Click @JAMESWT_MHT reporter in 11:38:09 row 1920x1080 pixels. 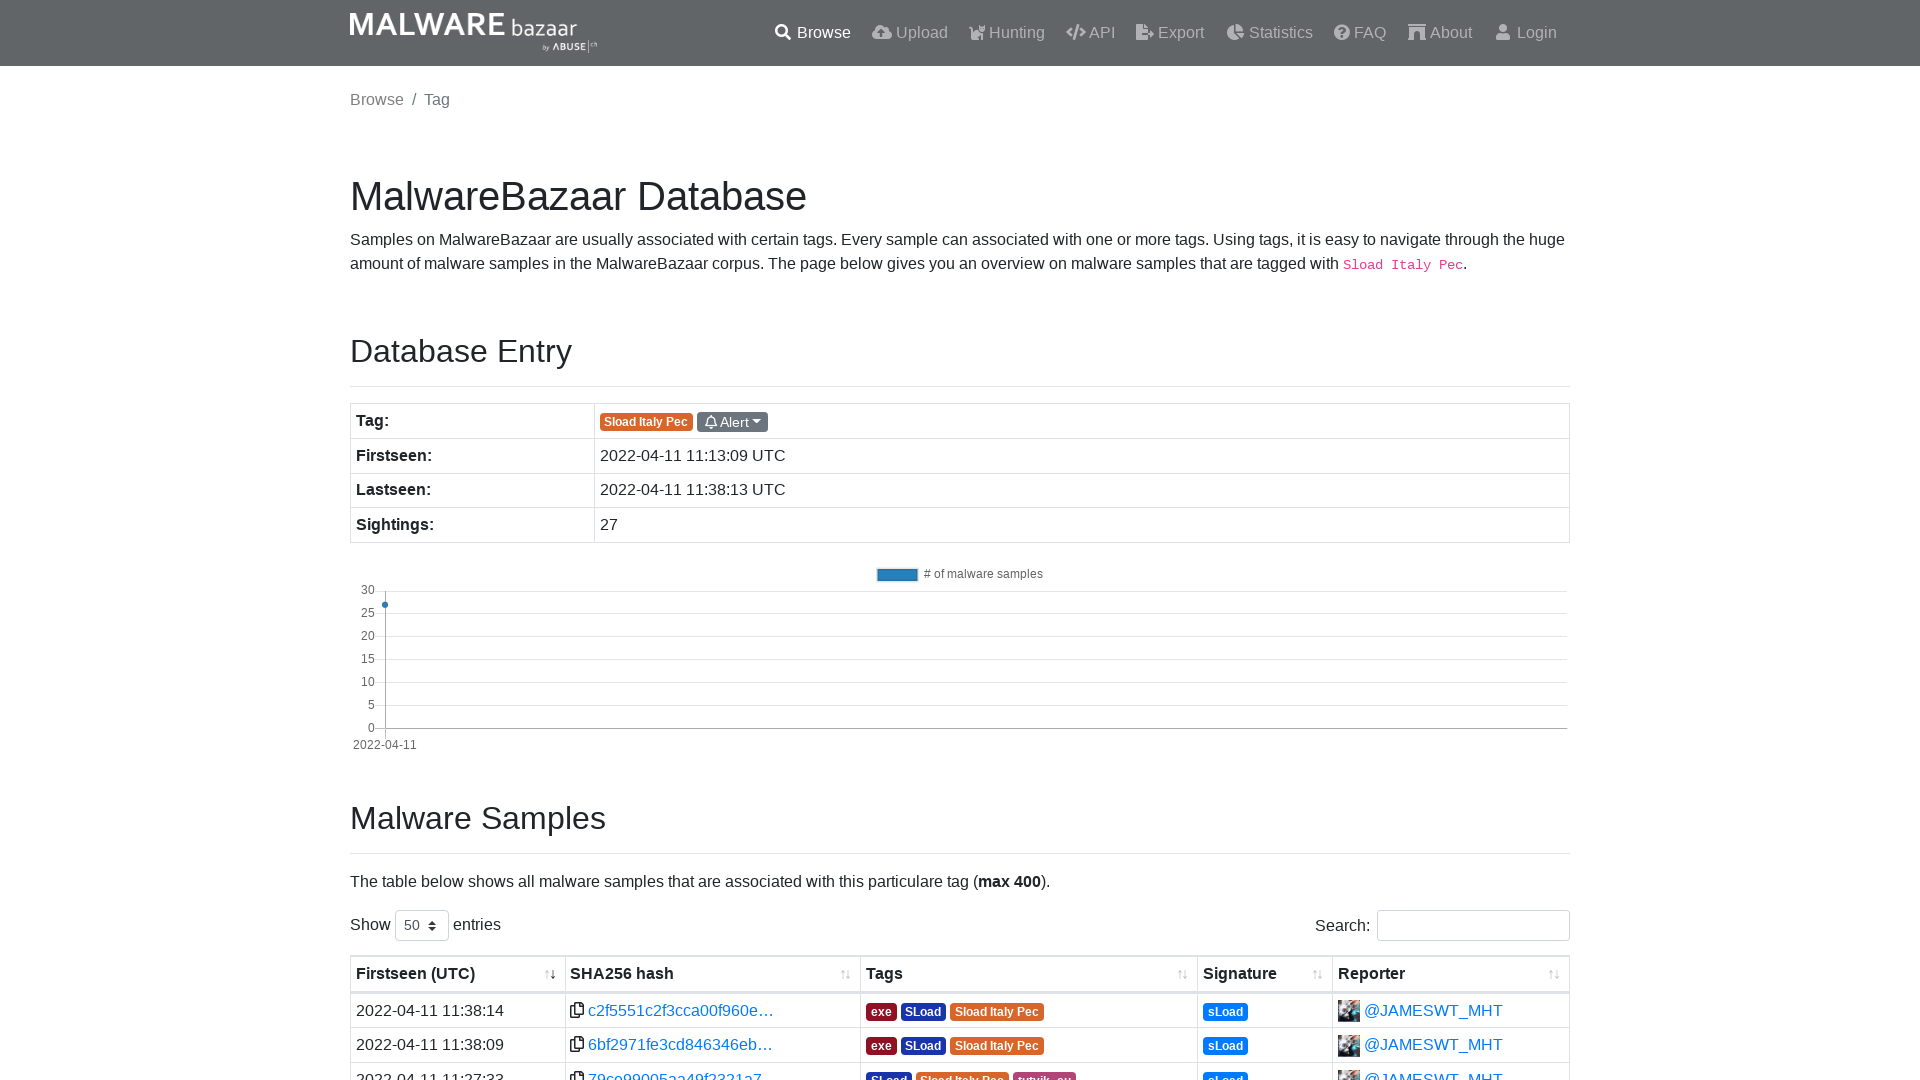(x=1433, y=1044)
